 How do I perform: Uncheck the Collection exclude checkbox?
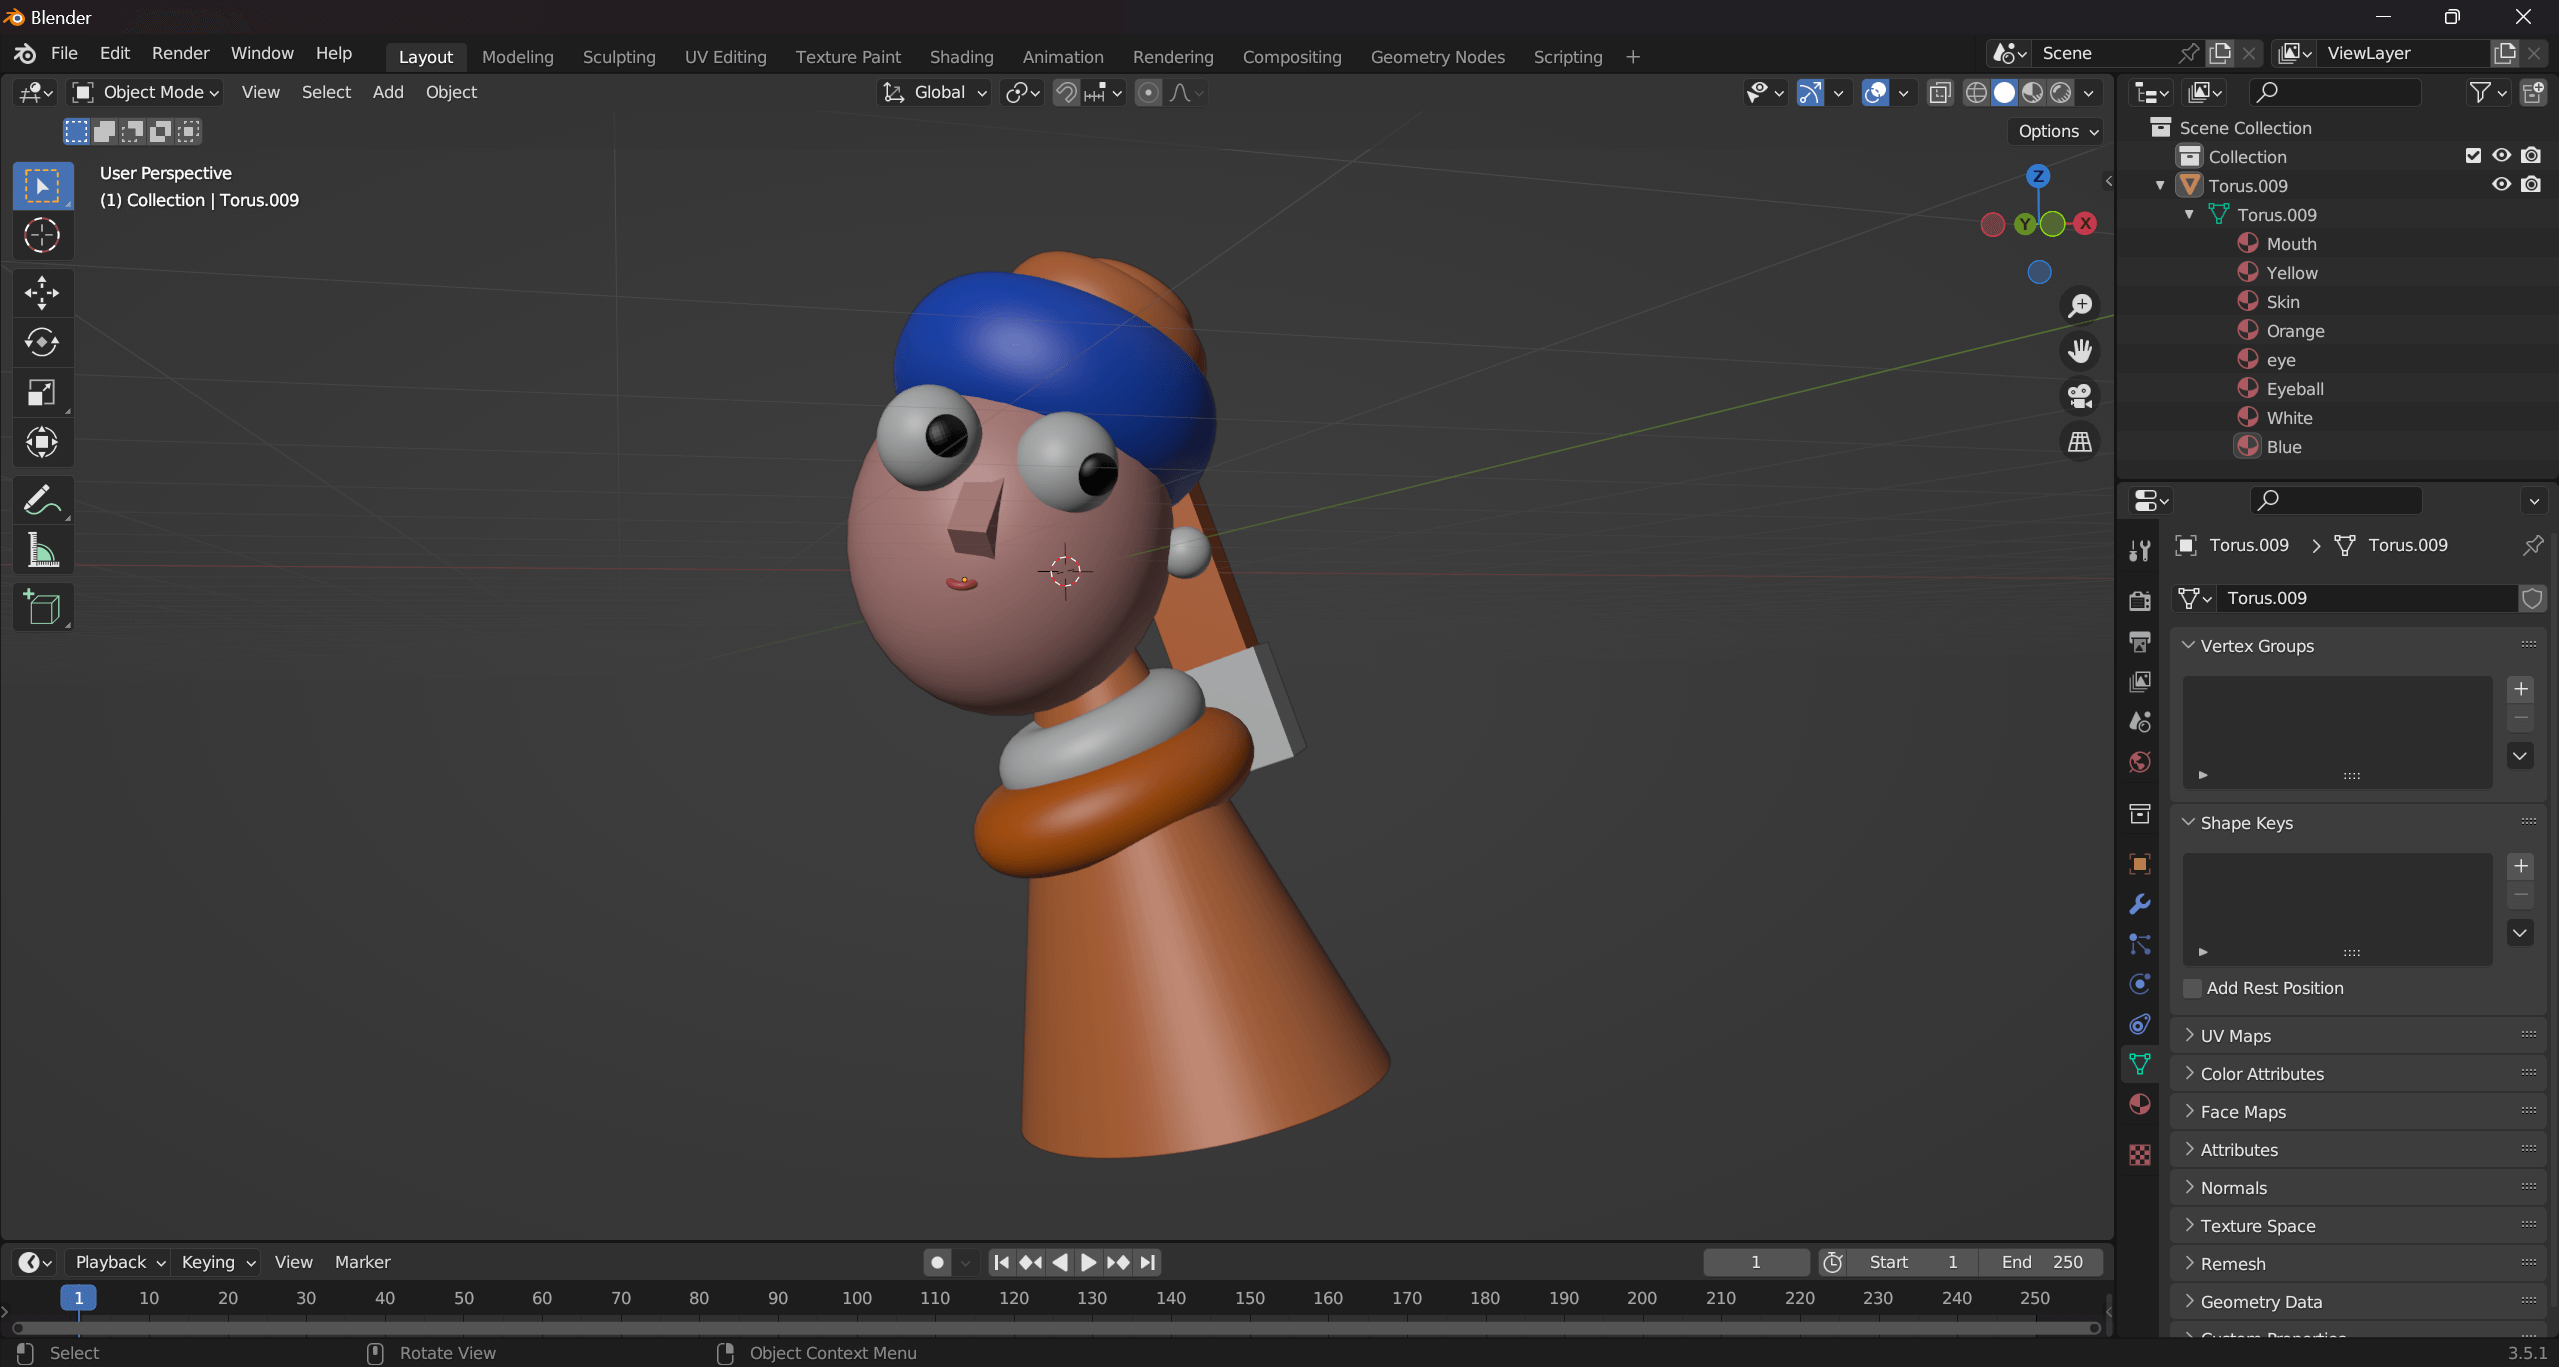coord(2473,156)
